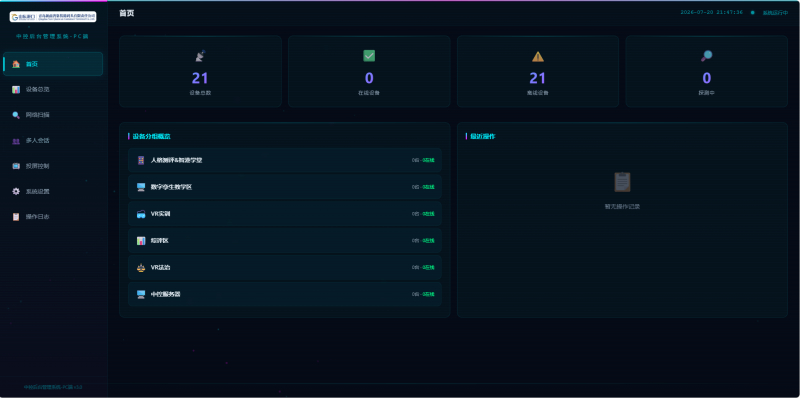
Task: Click the 21 count for 离线设备
Action: (x=538, y=78)
